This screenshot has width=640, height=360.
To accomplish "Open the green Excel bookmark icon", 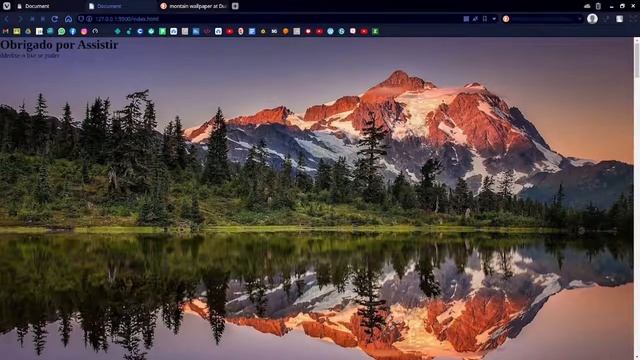I will [375, 31].
